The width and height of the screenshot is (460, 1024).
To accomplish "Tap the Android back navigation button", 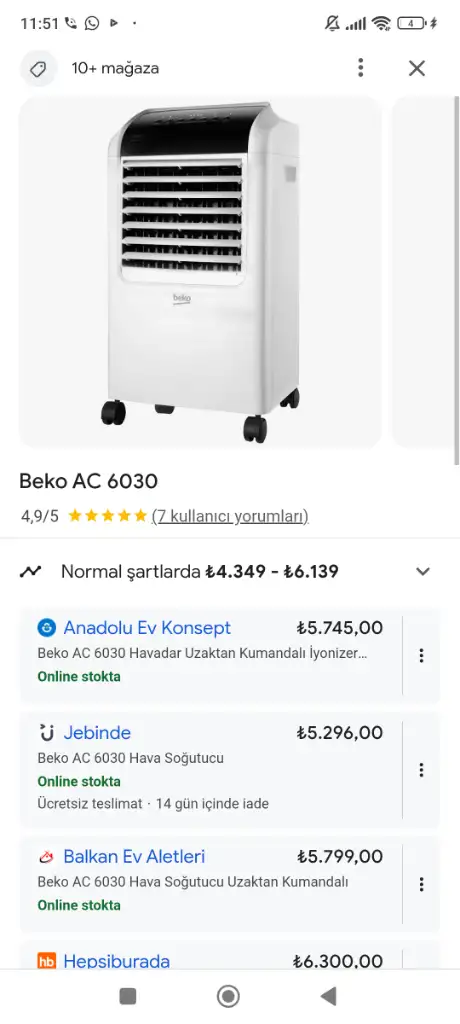I will tap(329, 997).
